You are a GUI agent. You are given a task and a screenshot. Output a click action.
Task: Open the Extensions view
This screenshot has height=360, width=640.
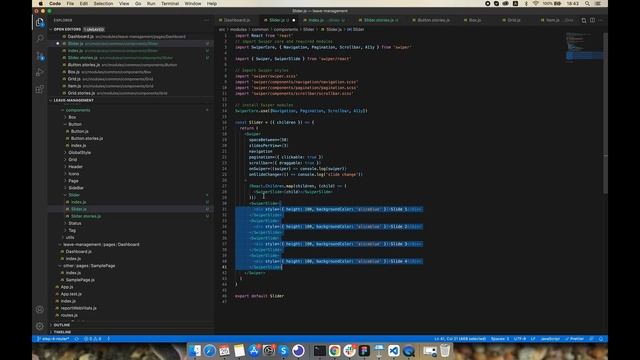[40, 89]
